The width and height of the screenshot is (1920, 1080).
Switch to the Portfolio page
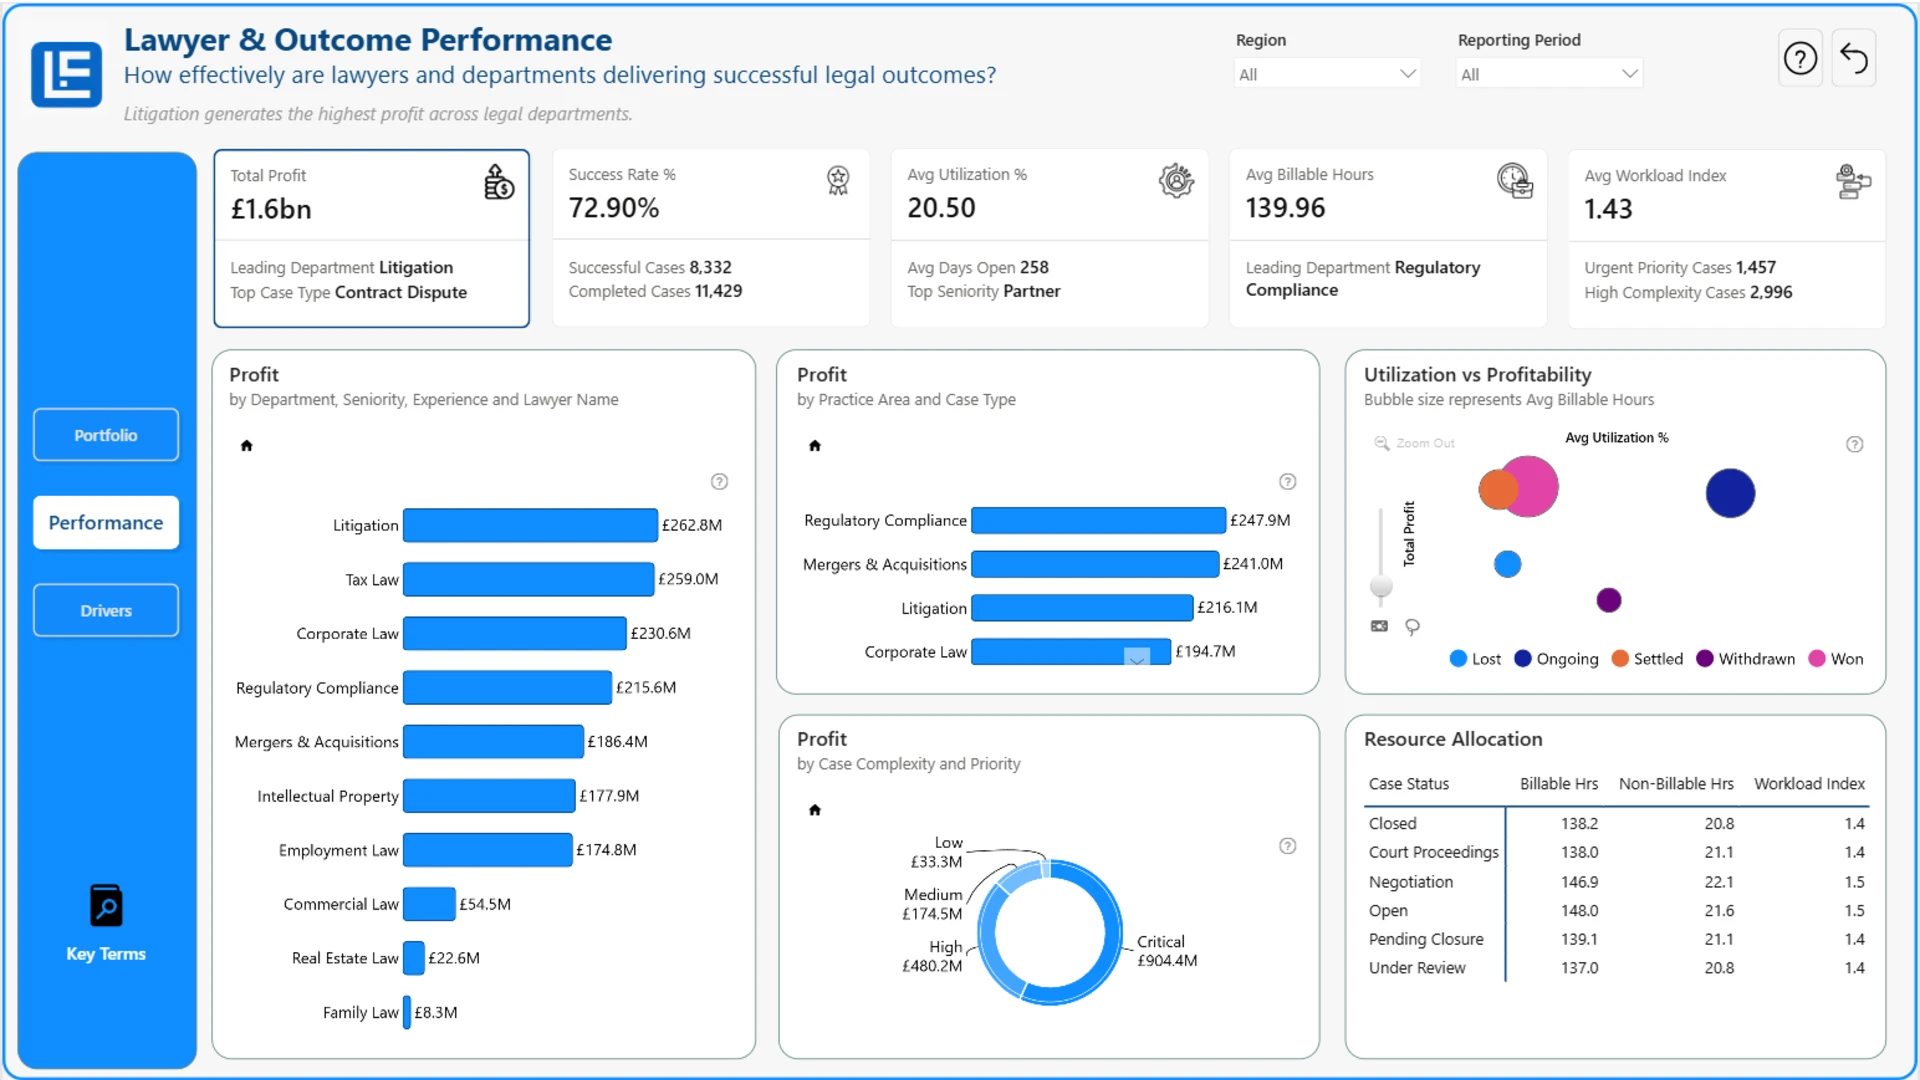pos(106,435)
